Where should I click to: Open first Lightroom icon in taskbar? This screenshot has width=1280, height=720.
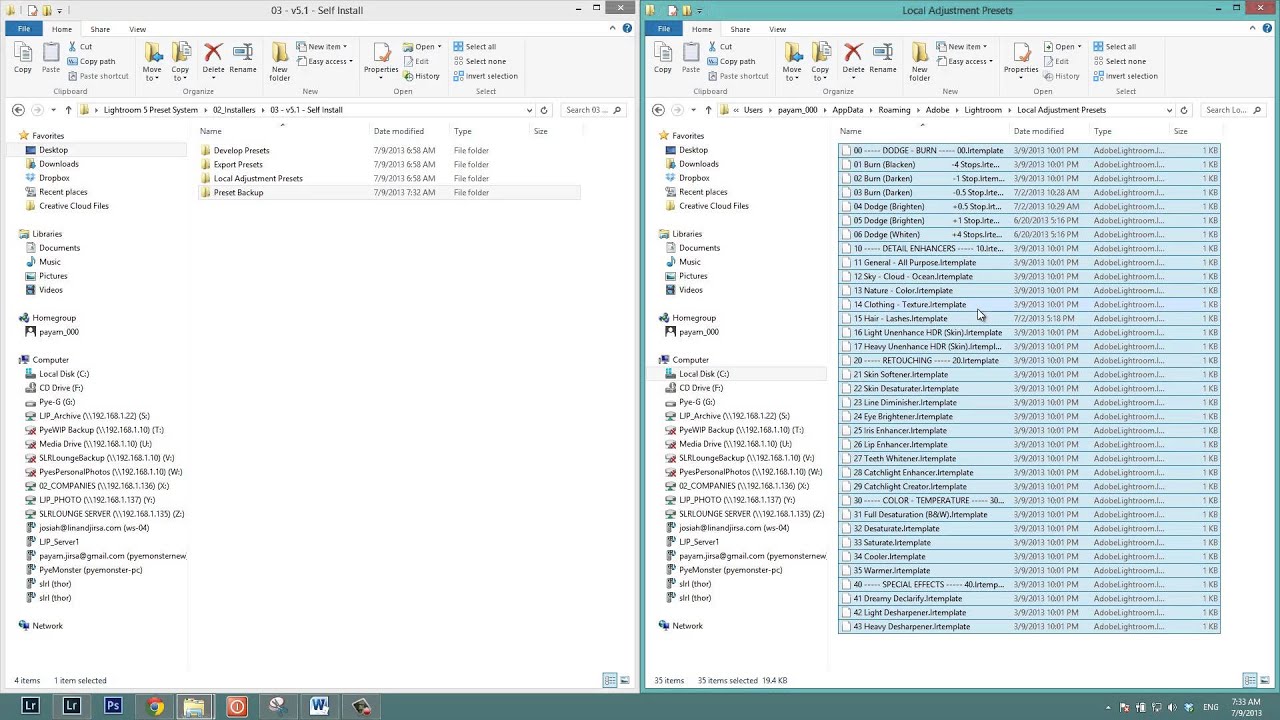[30, 706]
